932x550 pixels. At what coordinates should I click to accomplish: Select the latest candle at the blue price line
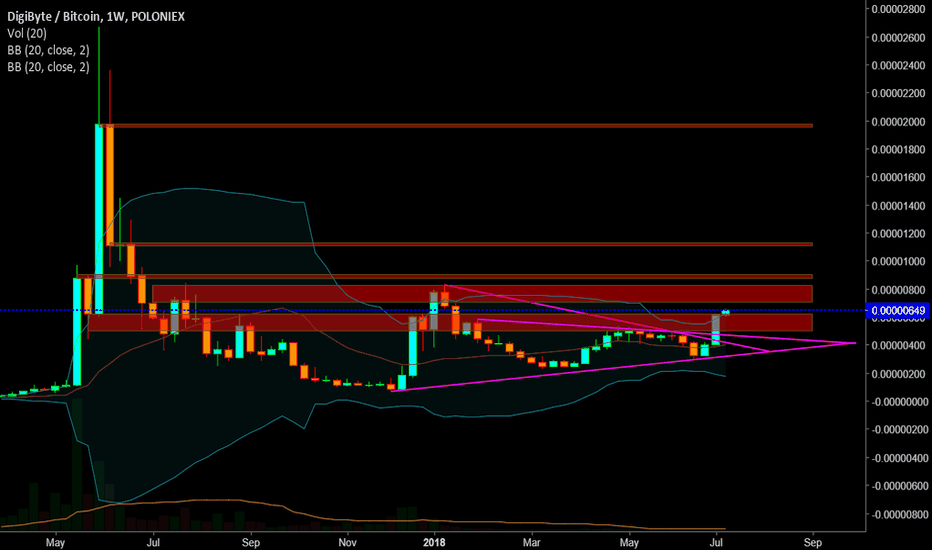726,312
